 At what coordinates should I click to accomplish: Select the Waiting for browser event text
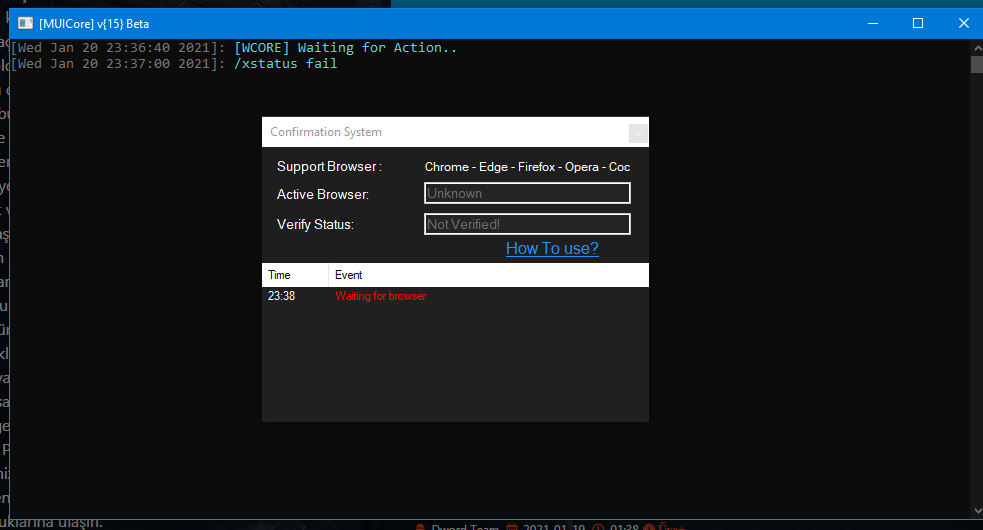(x=381, y=296)
